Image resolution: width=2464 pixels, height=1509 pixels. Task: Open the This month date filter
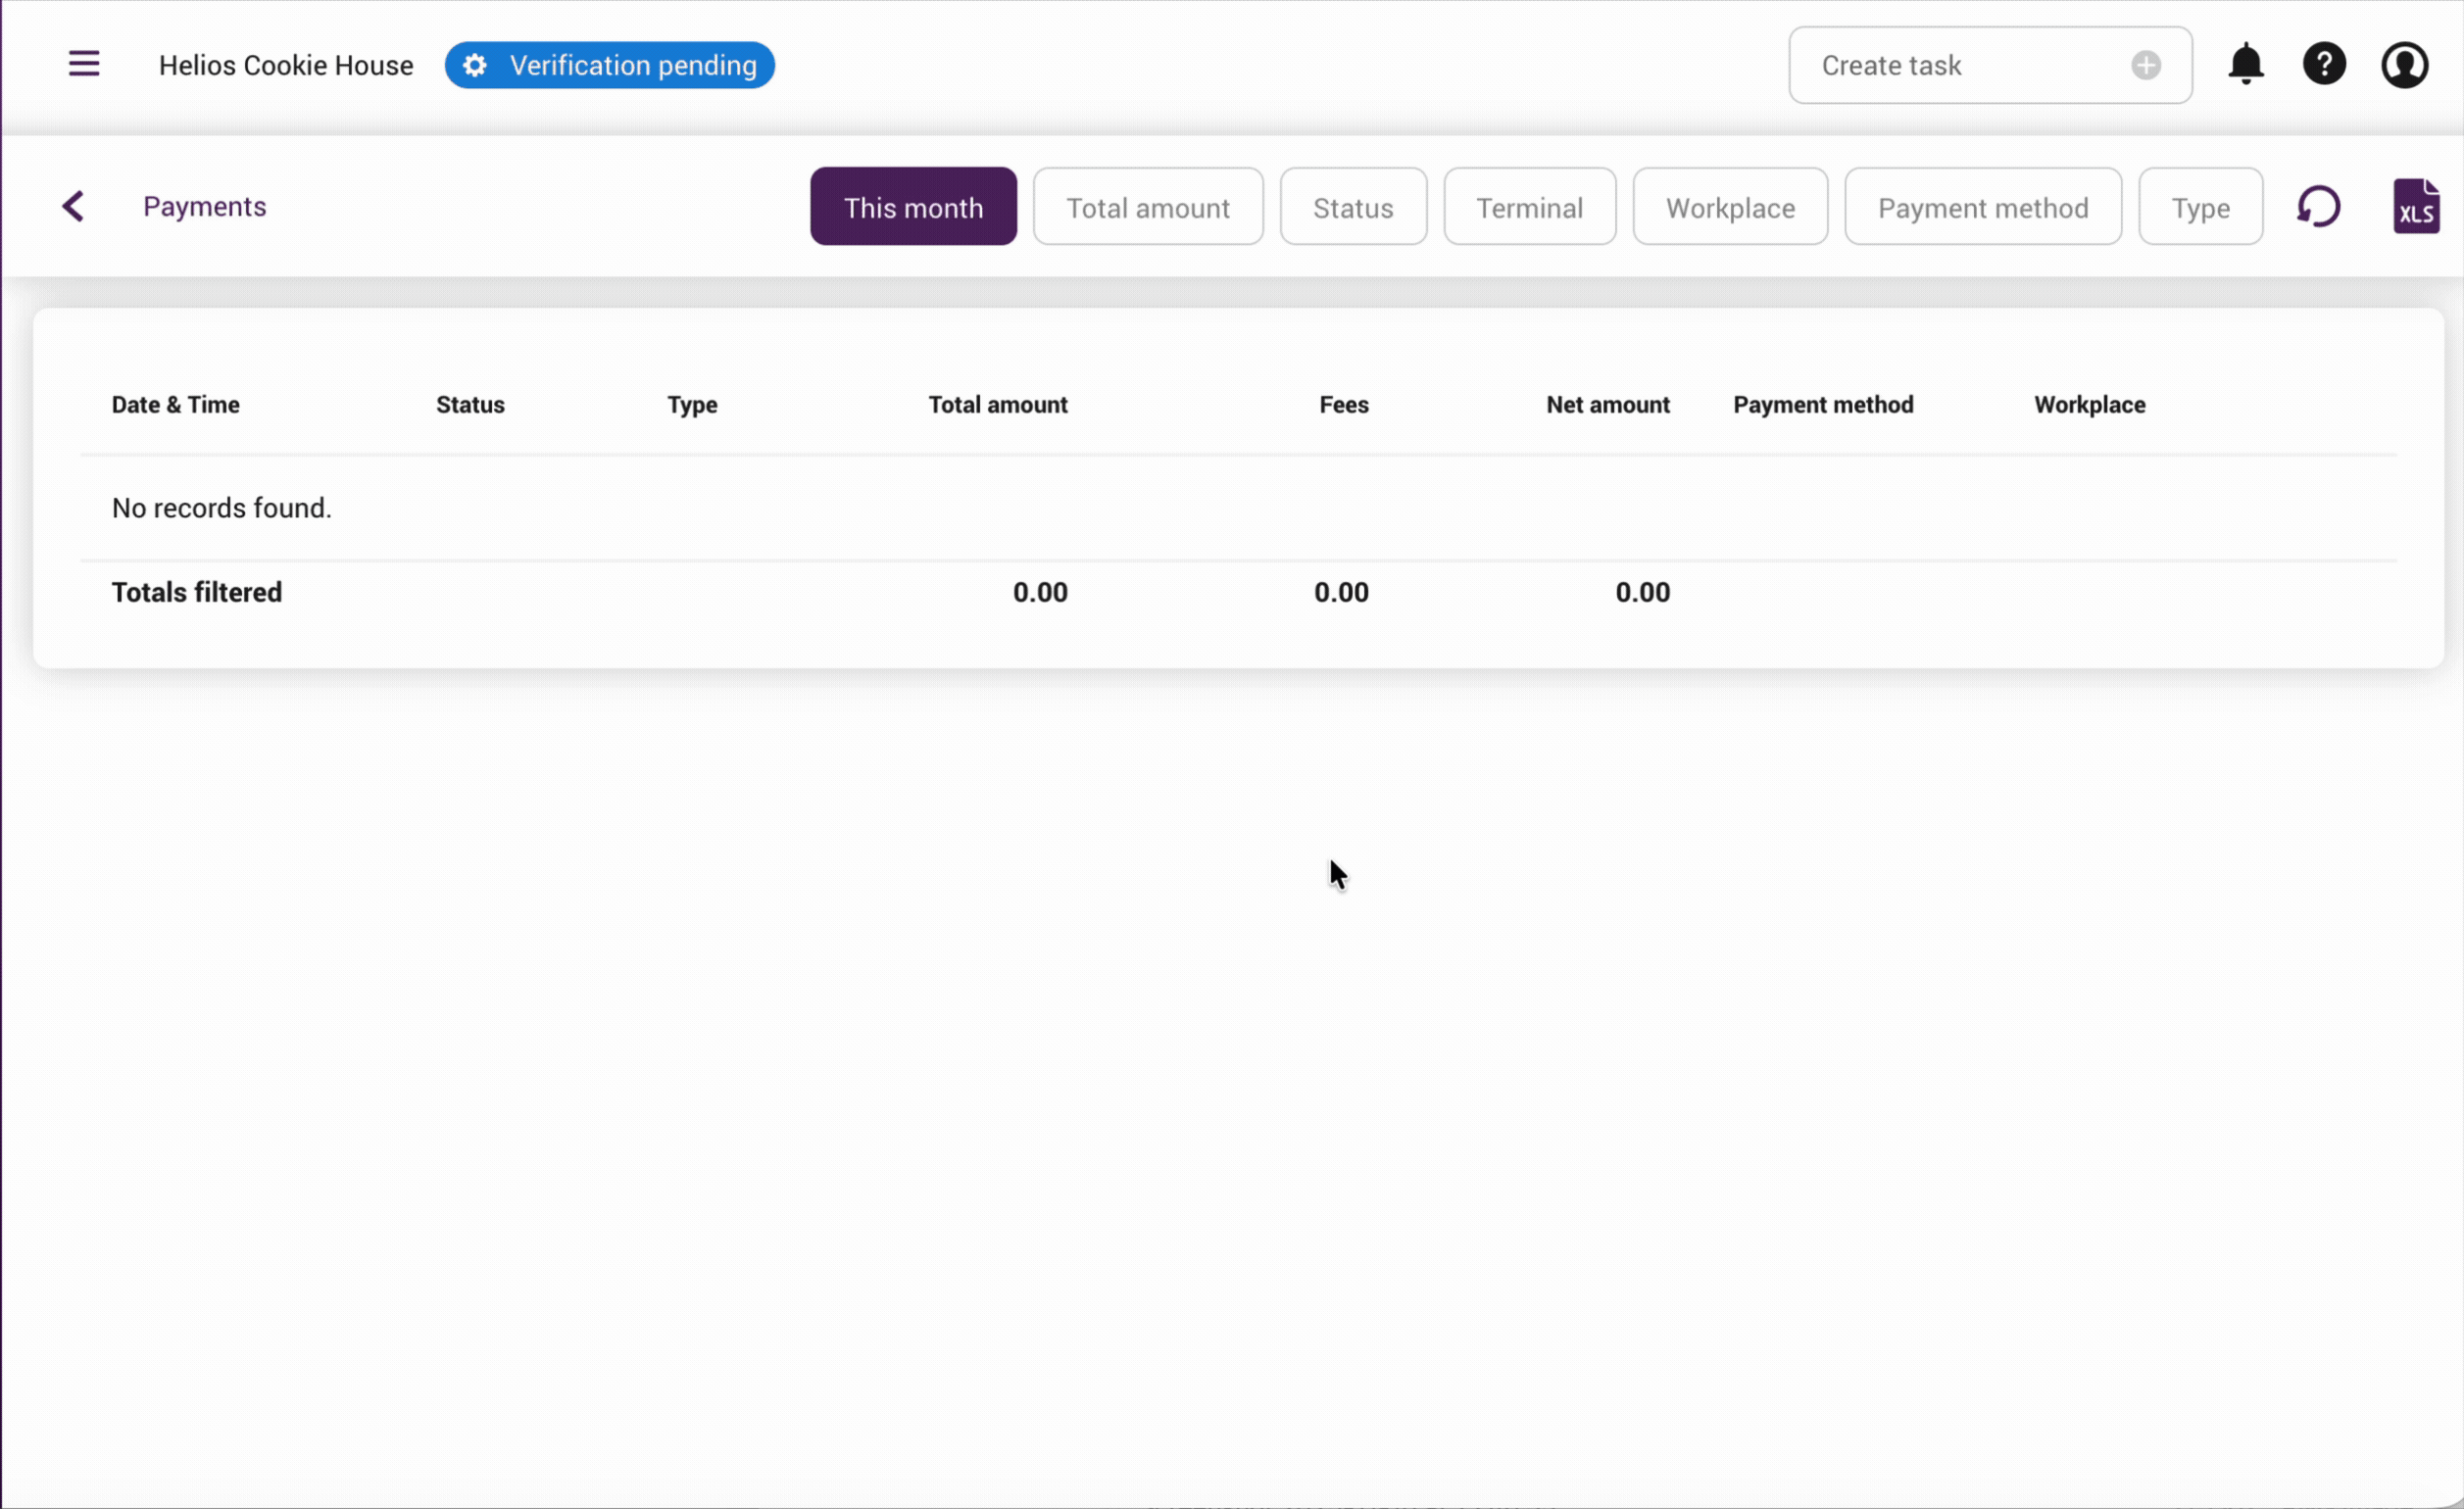pyautogui.click(x=912, y=206)
